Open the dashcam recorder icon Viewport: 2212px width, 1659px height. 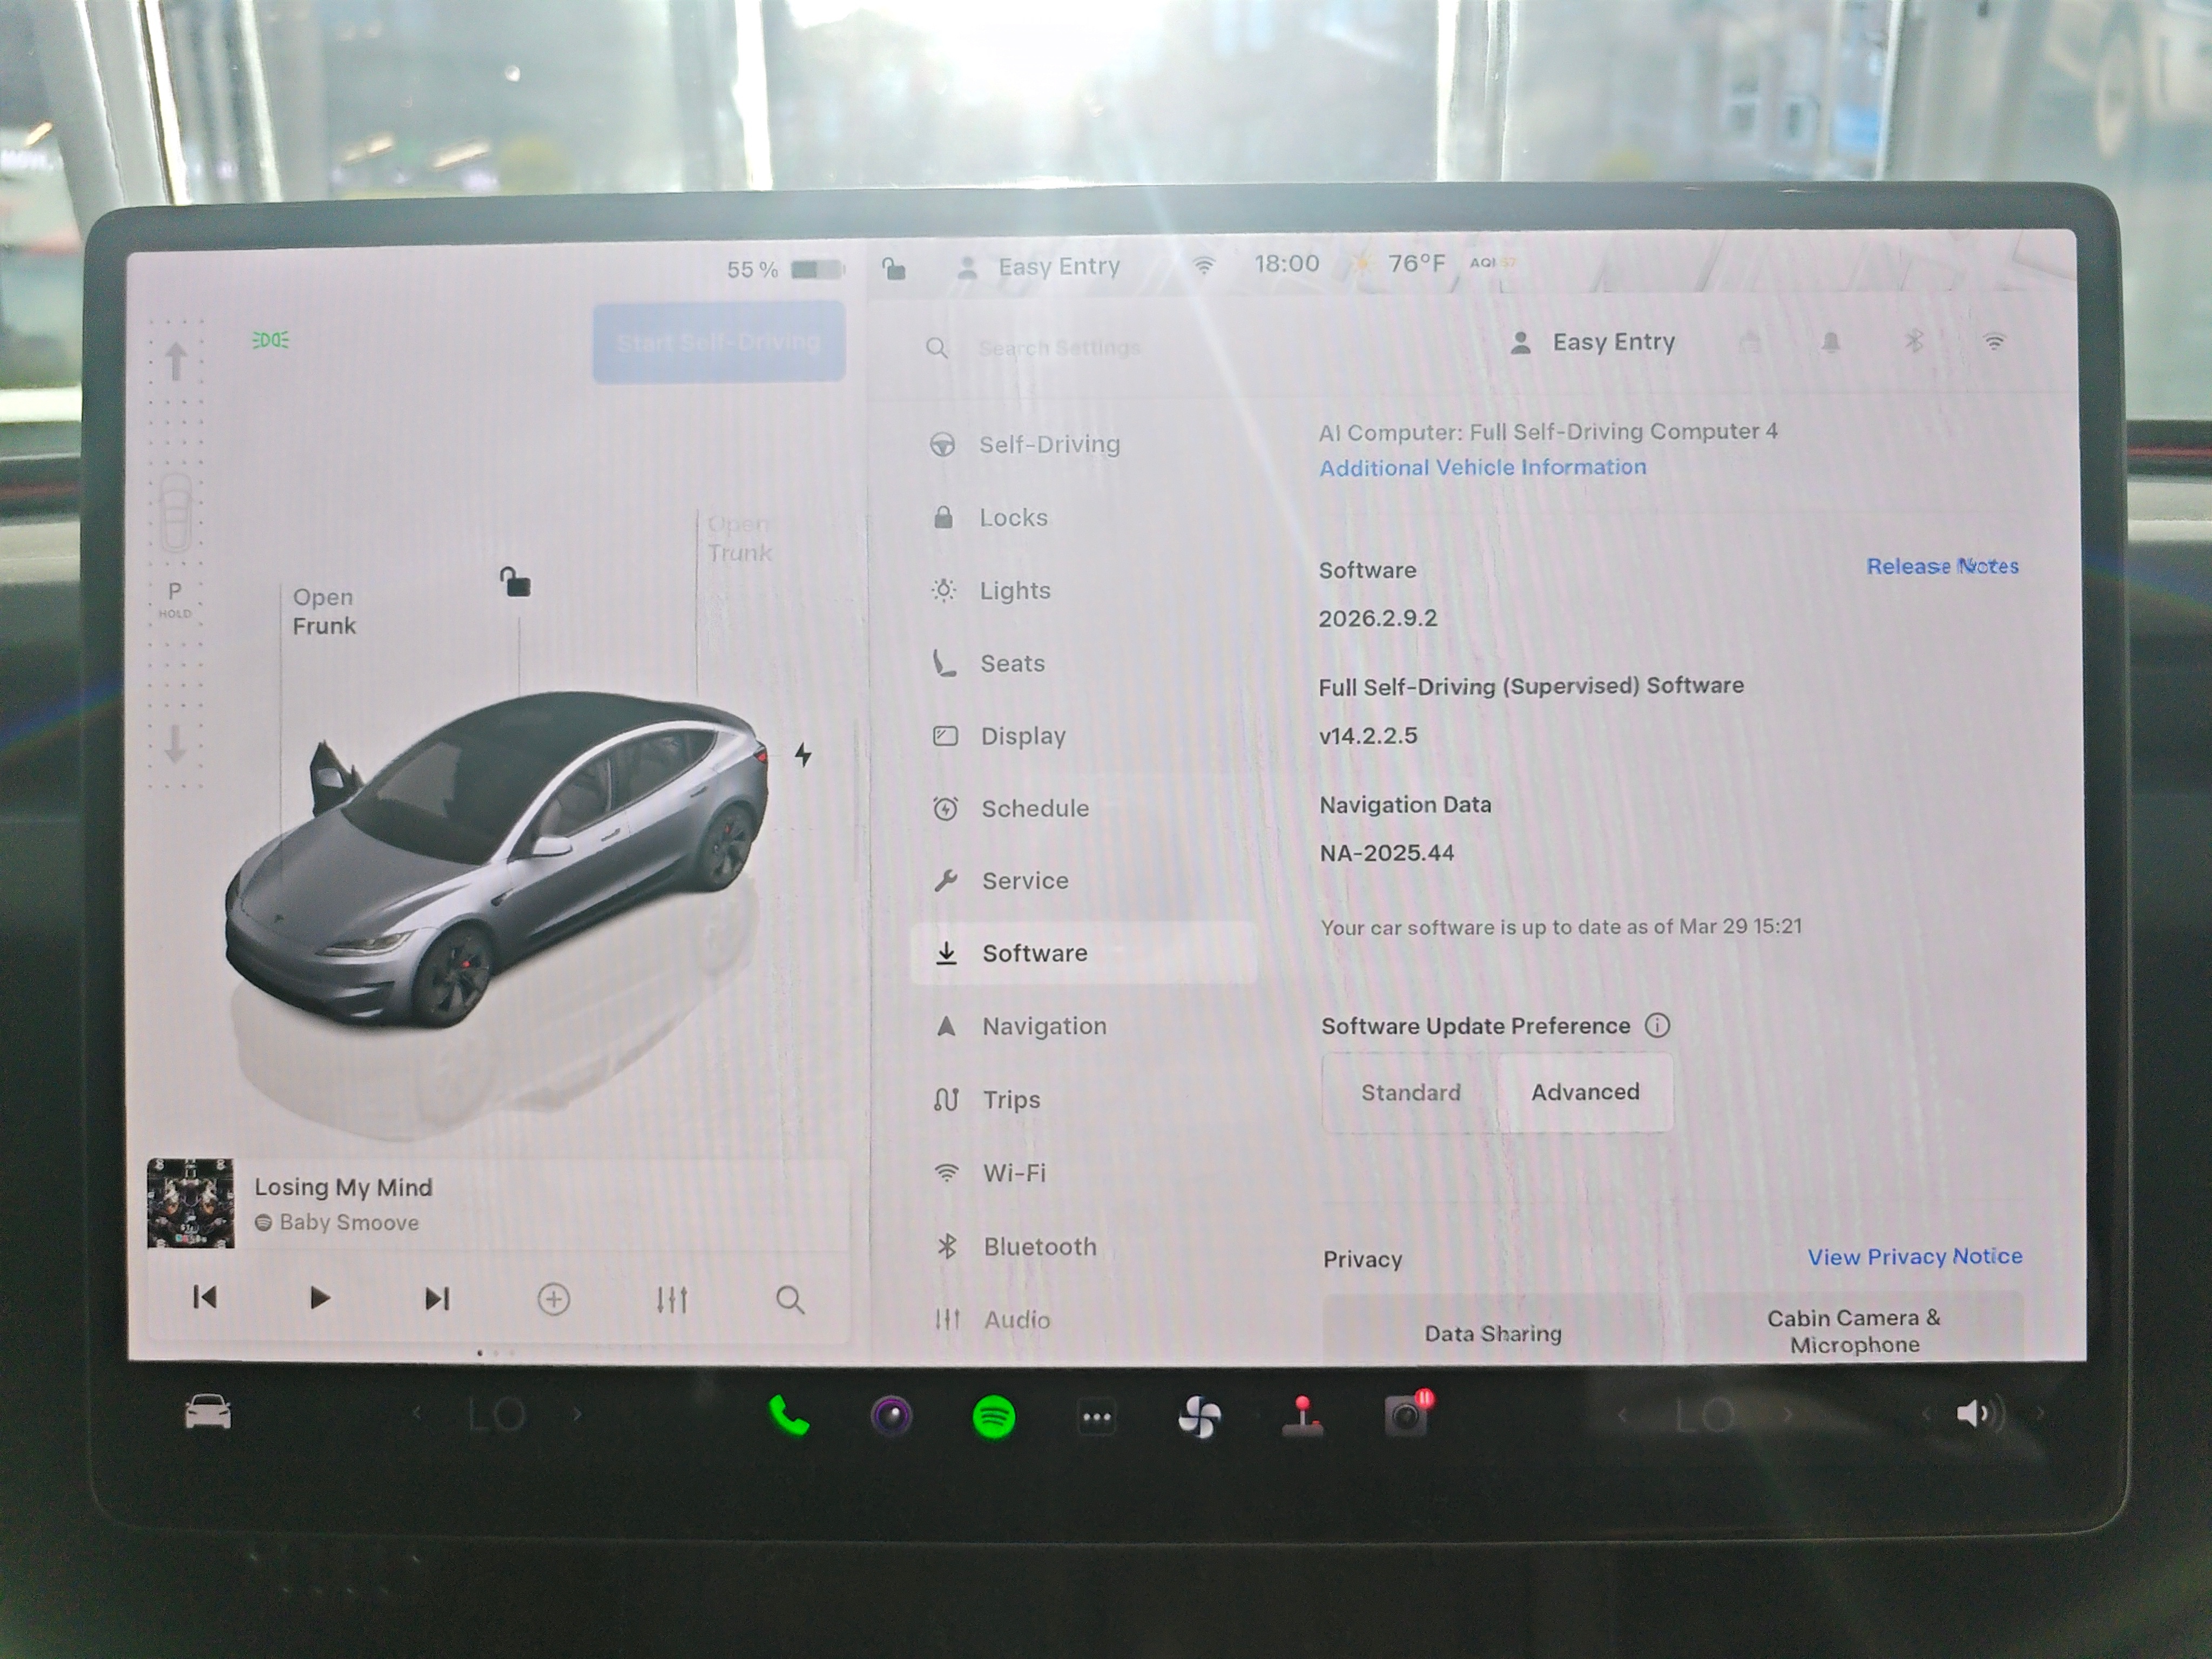1405,1416
